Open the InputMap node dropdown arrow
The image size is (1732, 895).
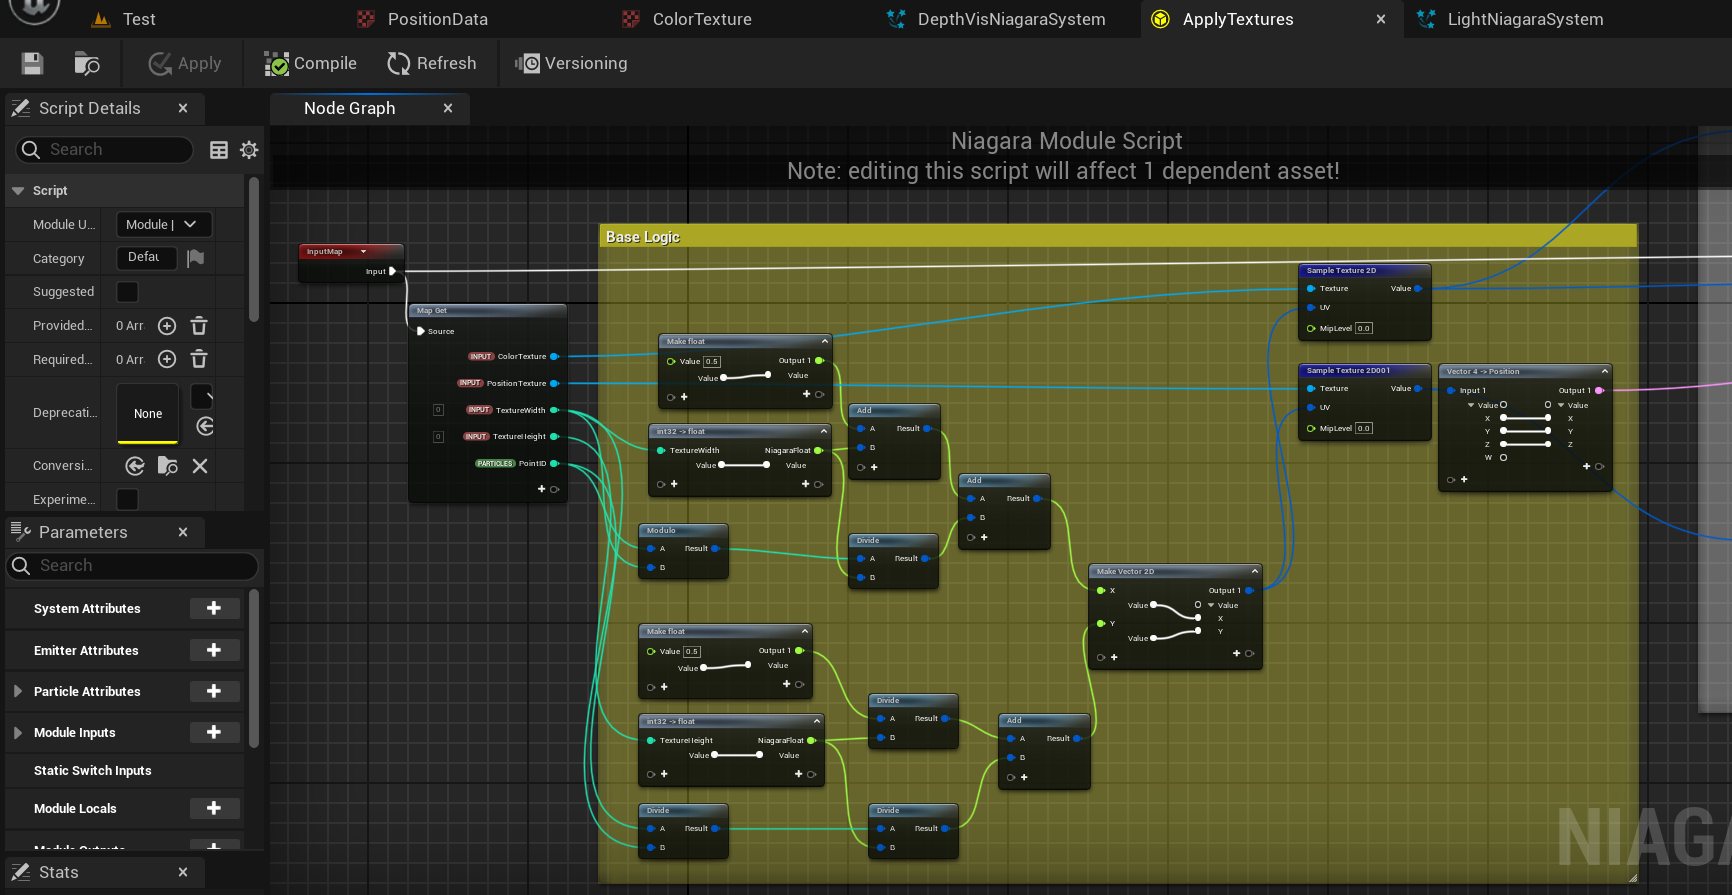pos(363,252)
